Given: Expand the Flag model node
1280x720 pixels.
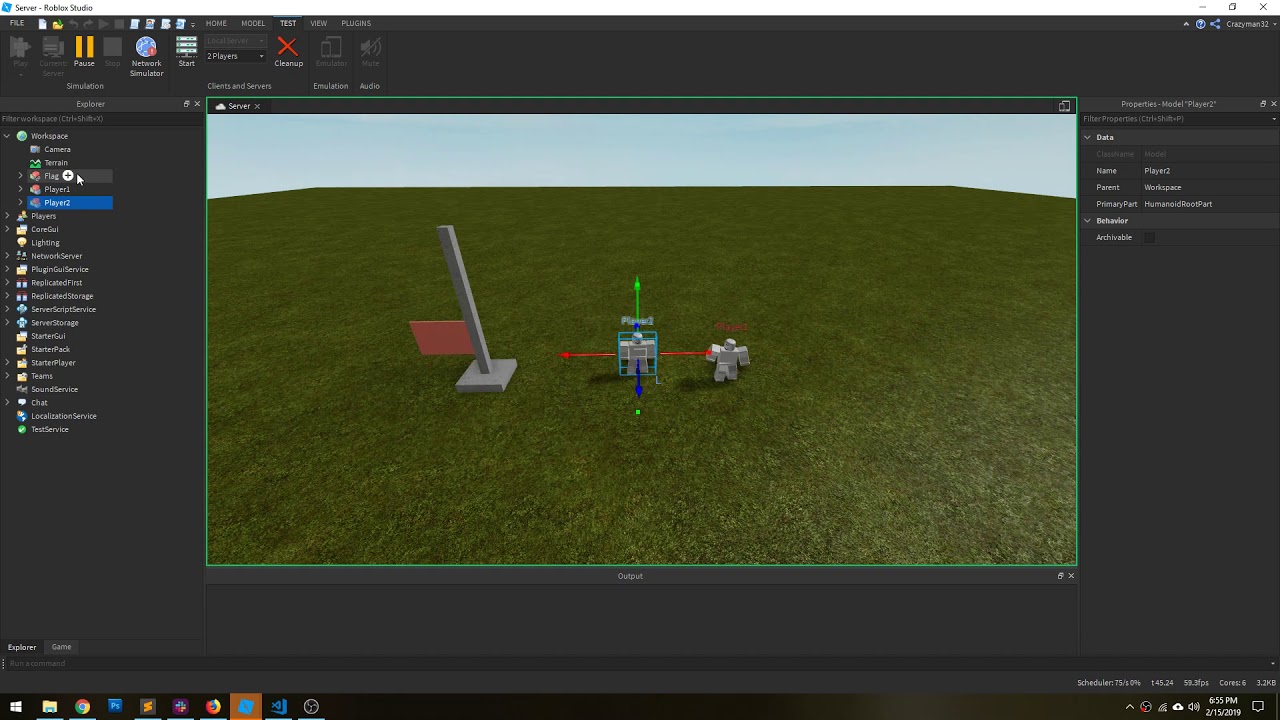Looking at the screenshot, I should pyautogui.click(x=20, y=176).
